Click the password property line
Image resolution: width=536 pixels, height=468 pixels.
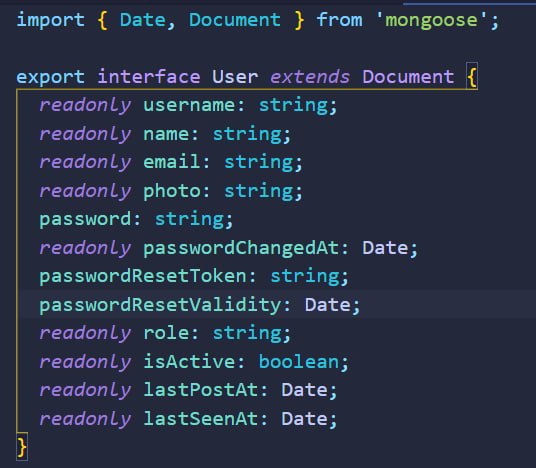tap(136, 219)
